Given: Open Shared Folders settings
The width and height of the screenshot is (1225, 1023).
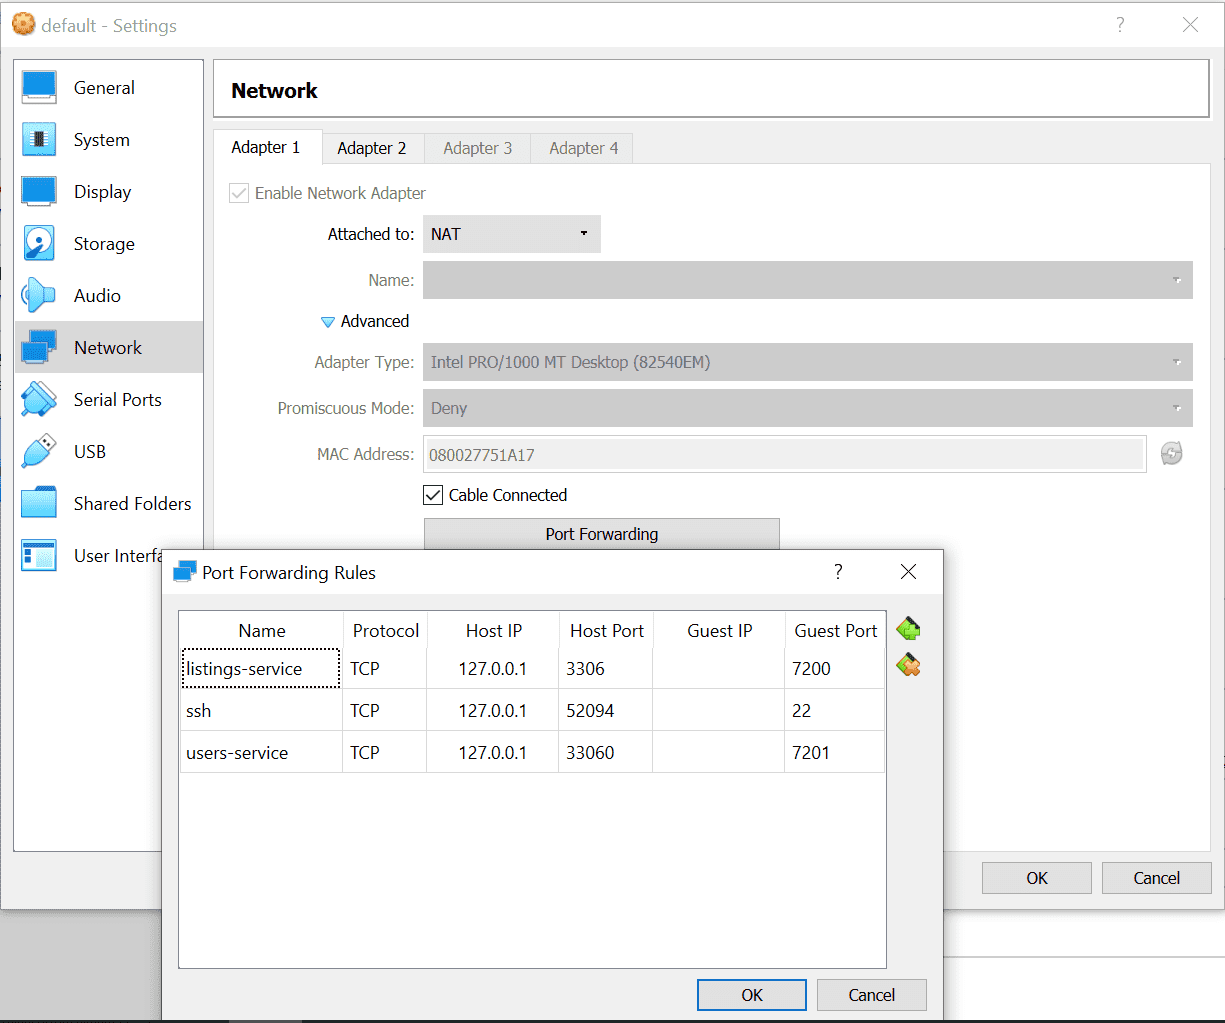Looking at the screenshot, I should pyautogui.click(x=108, y=504).
